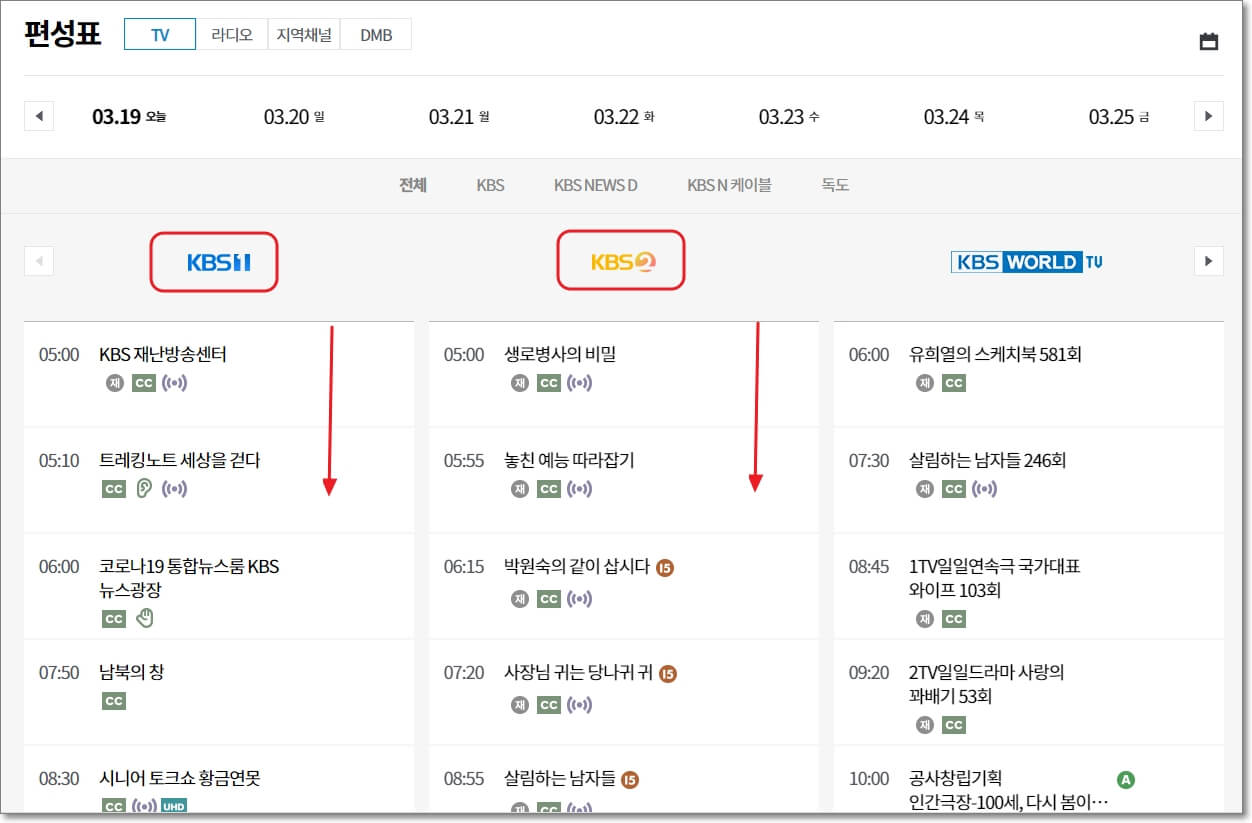Click the 08:45 time on KBS World
Screen dimensions: 1252x823
869,567
